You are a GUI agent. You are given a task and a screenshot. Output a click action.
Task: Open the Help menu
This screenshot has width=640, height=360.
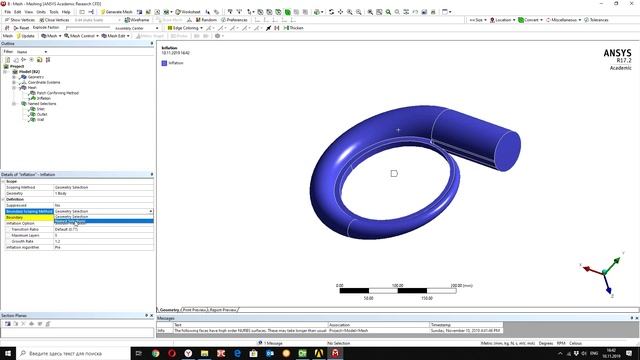(x=66, y=12)
